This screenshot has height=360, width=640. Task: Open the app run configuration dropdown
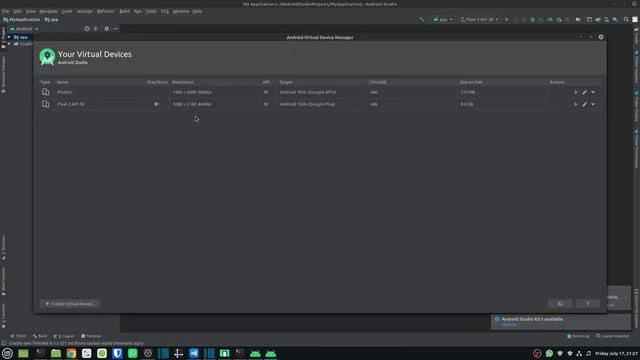pos(443,20)
